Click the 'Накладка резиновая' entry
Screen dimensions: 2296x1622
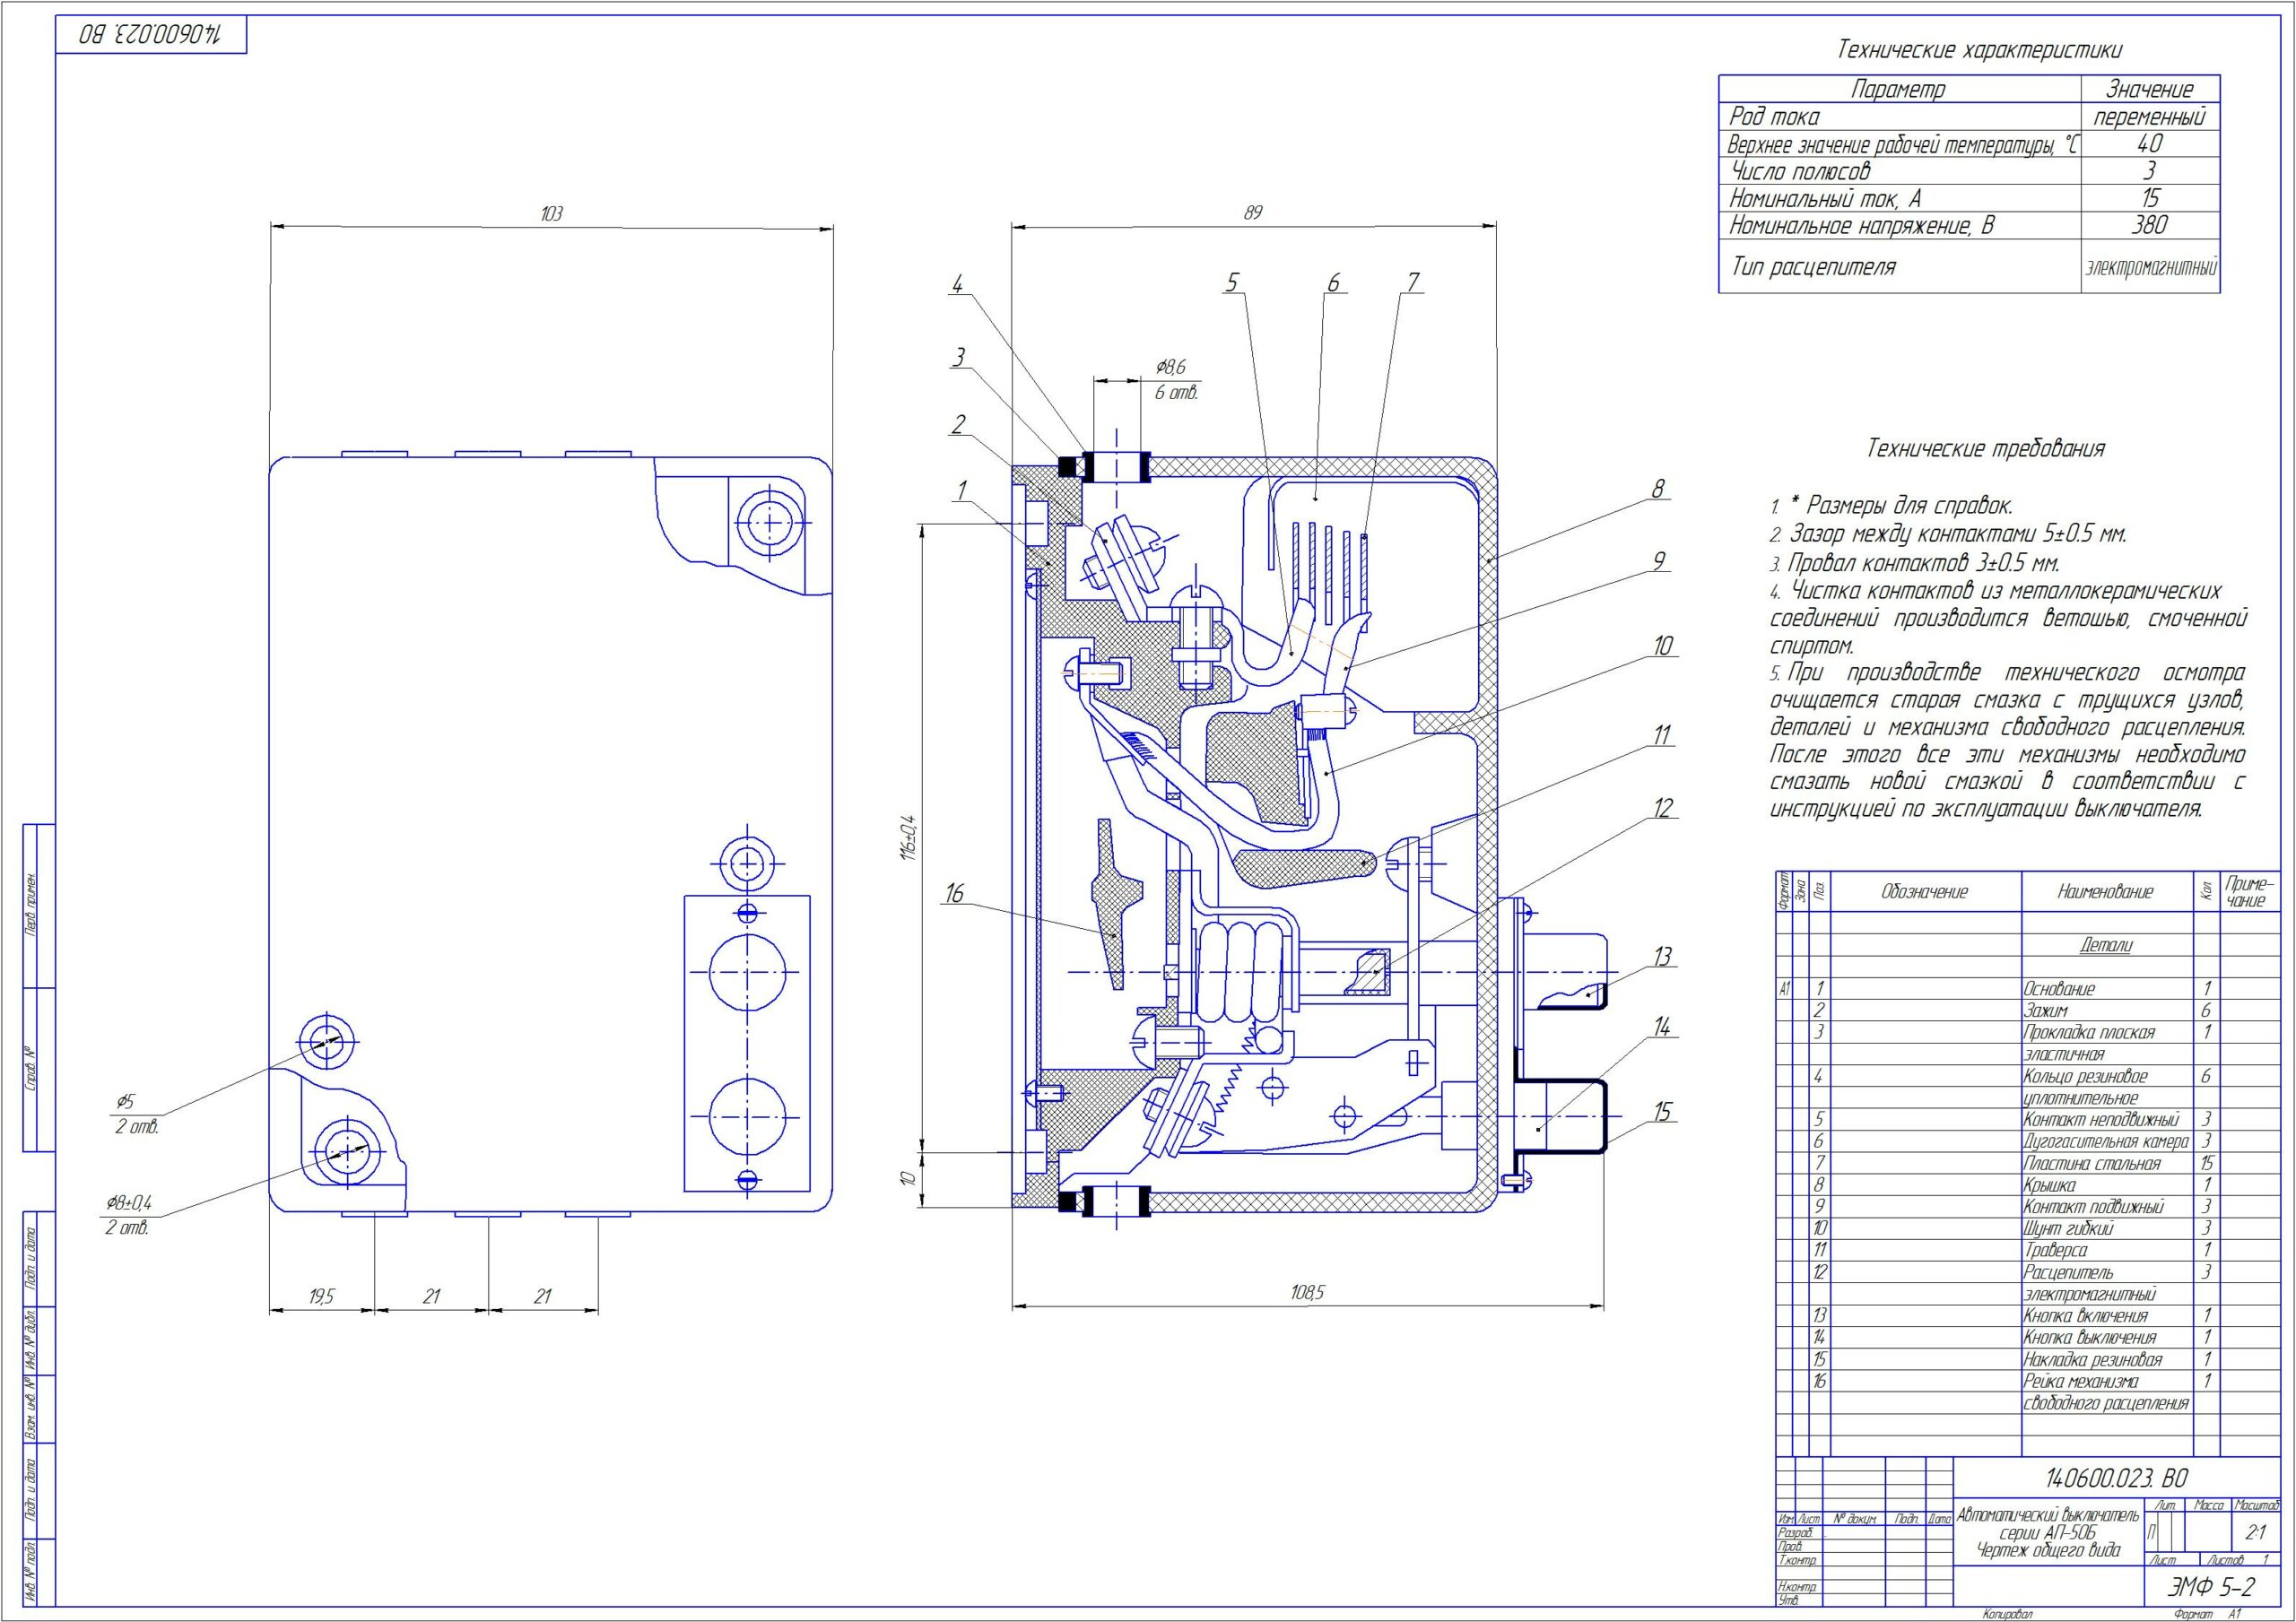pos(2093,1359)
